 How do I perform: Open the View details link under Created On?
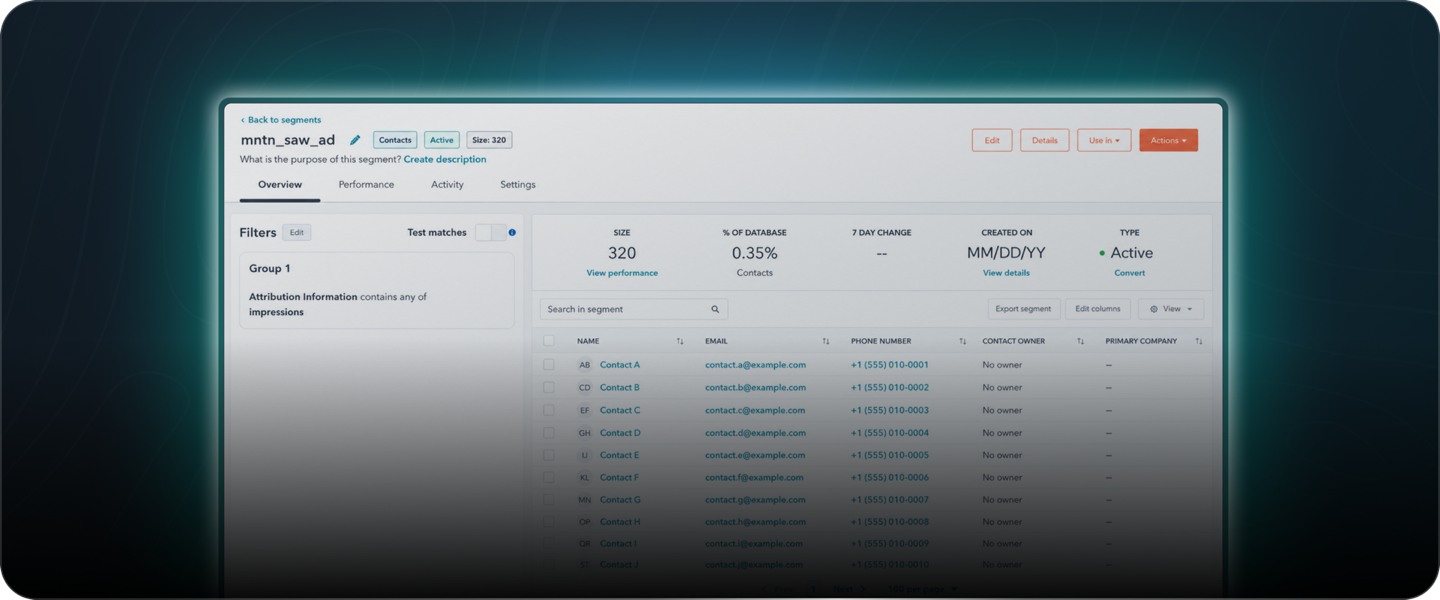[1006, 273]
